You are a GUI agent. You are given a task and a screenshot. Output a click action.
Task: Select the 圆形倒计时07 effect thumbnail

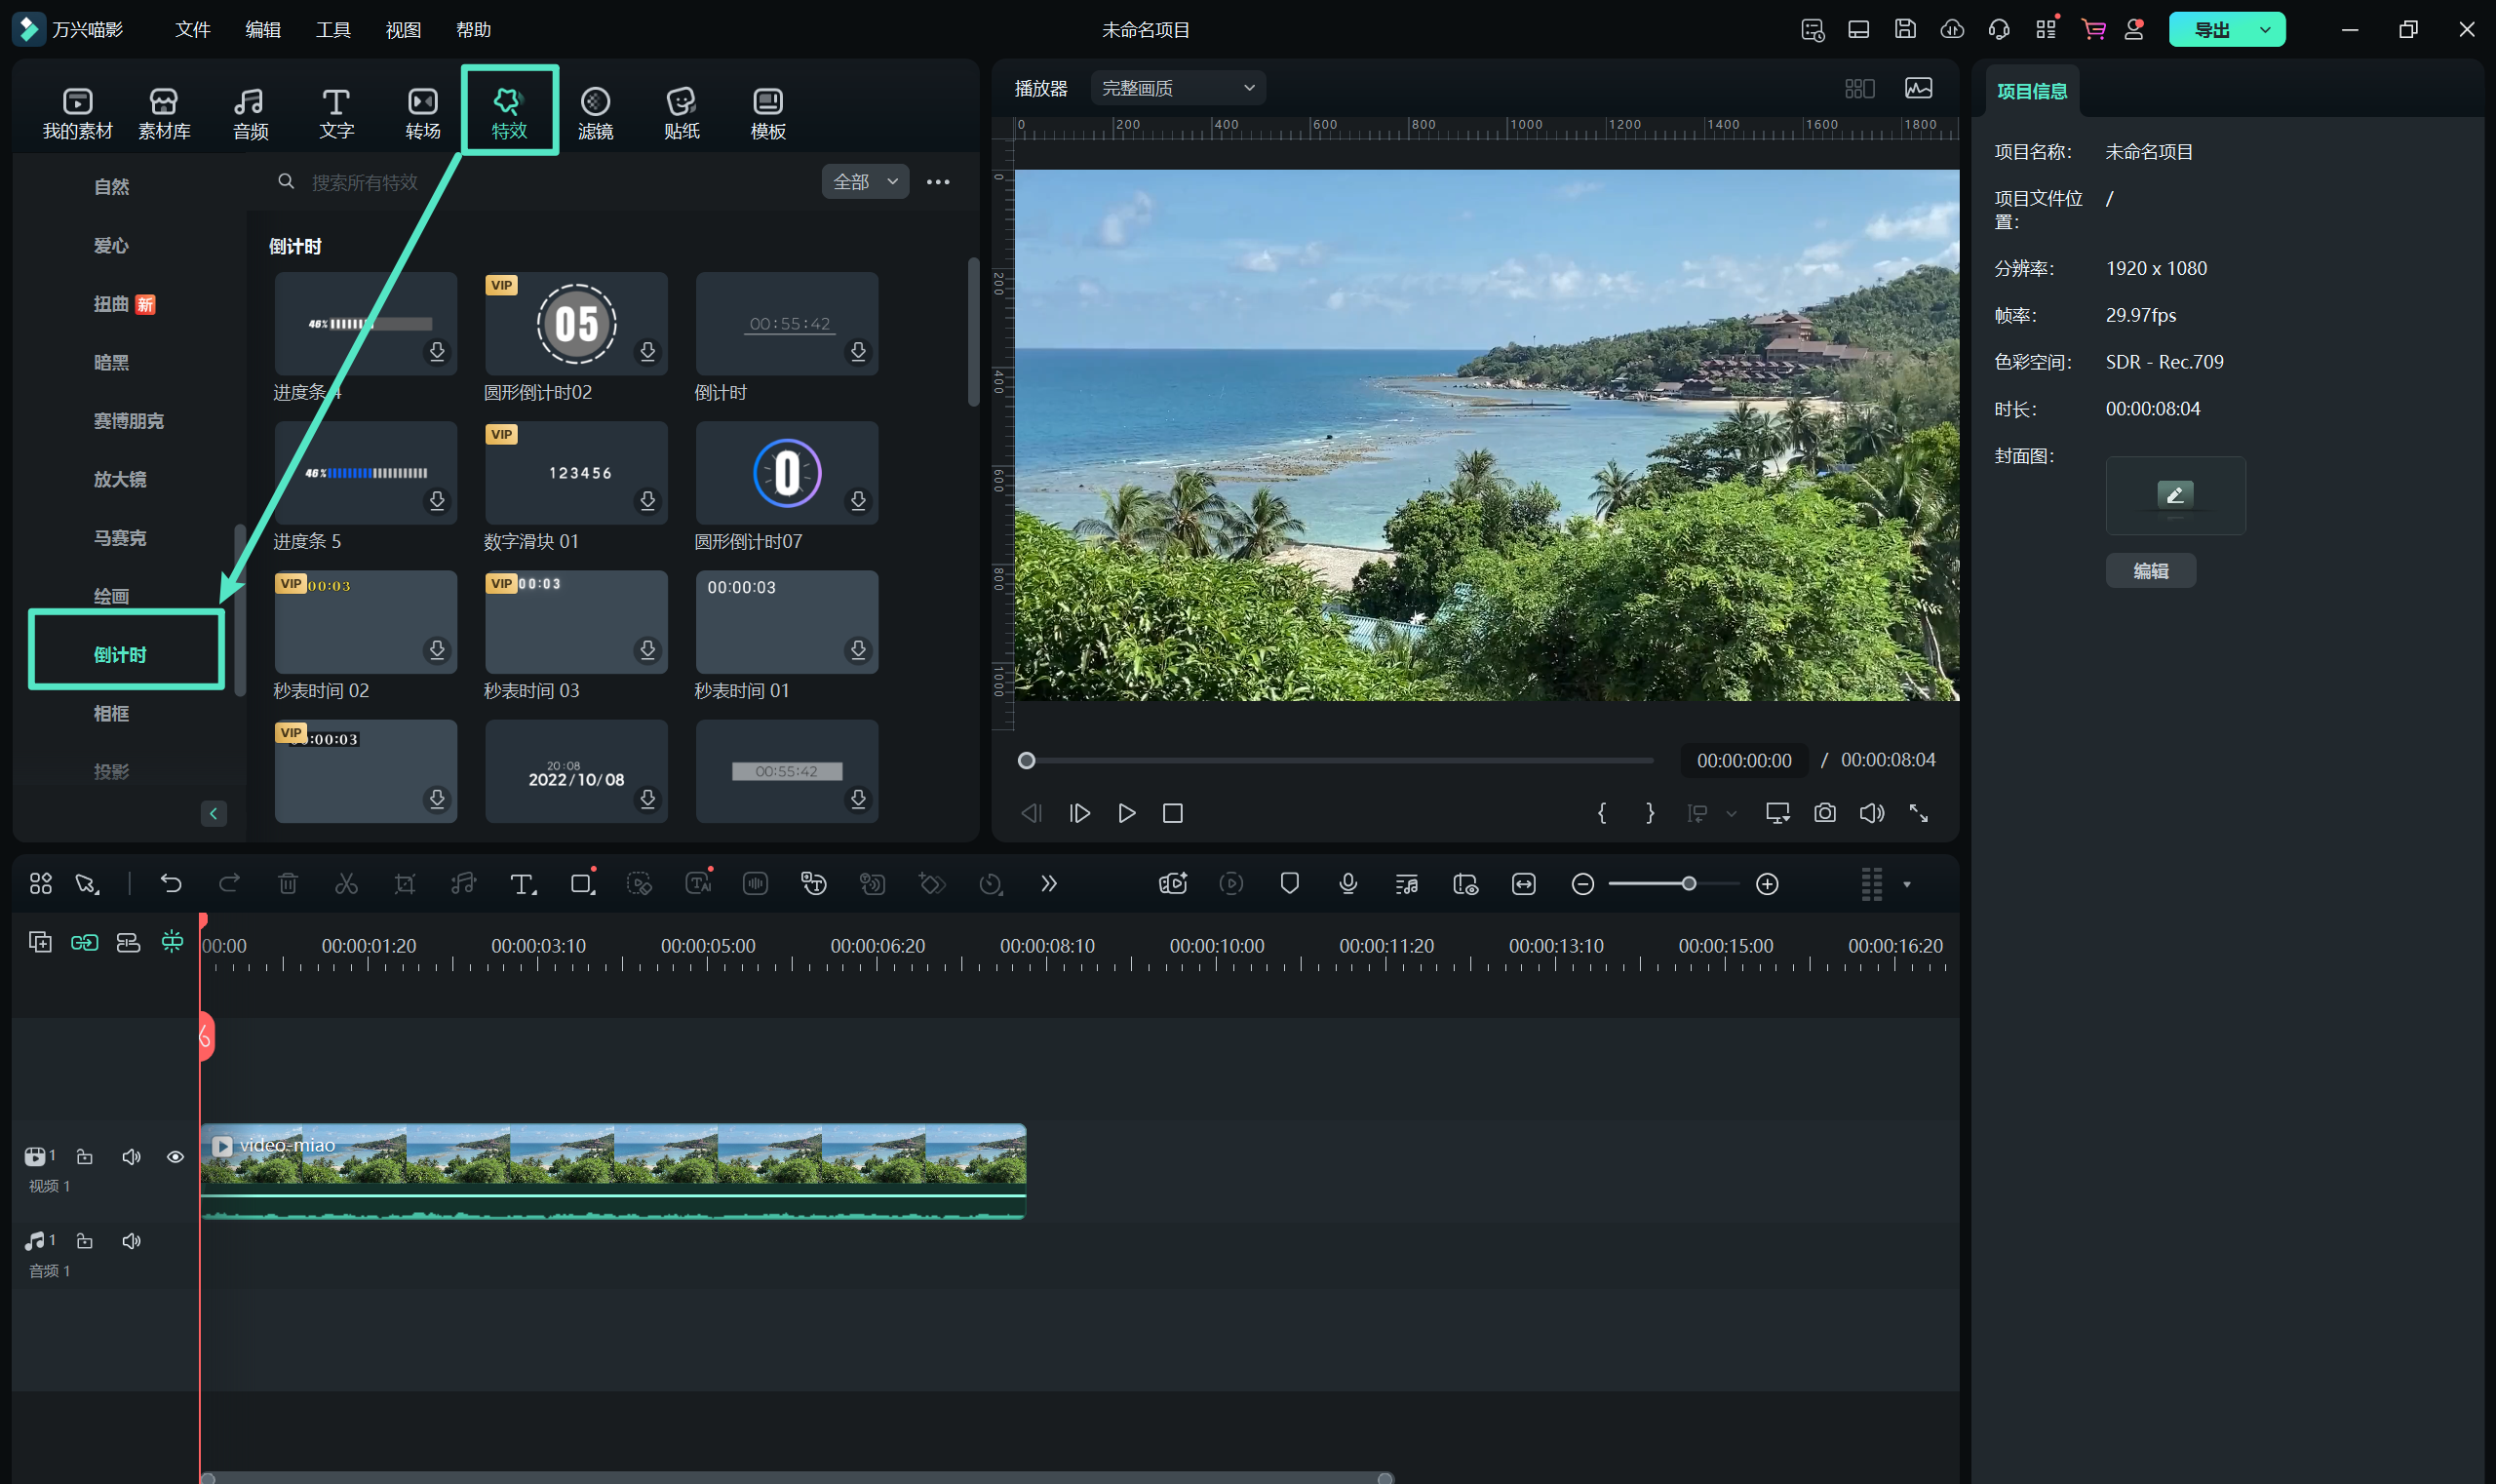(786, 473)
